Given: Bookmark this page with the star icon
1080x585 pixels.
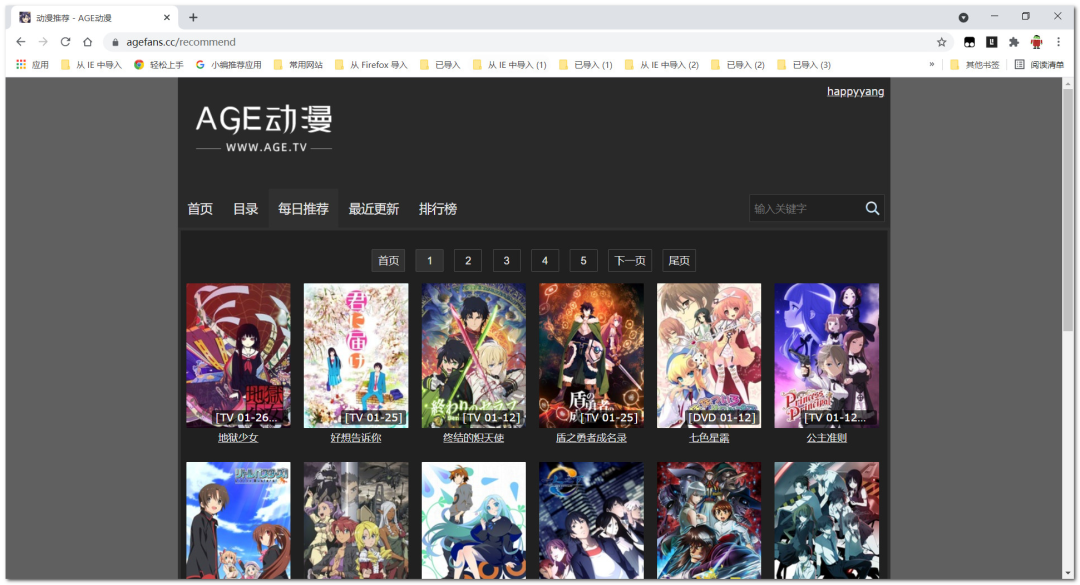Looking at the screenshot, I should pyautogui.click(x=941, y=42).
